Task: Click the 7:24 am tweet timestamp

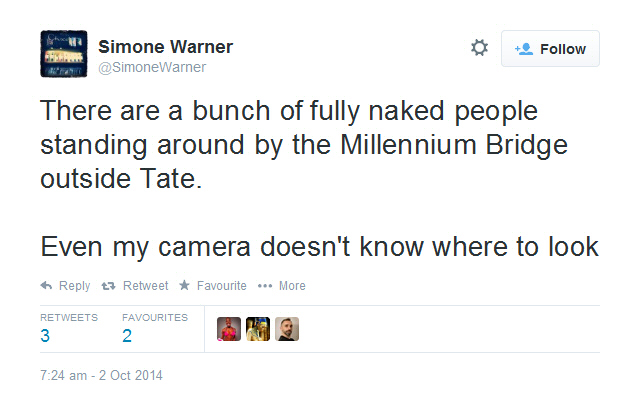Action: (x=101, y=376)
